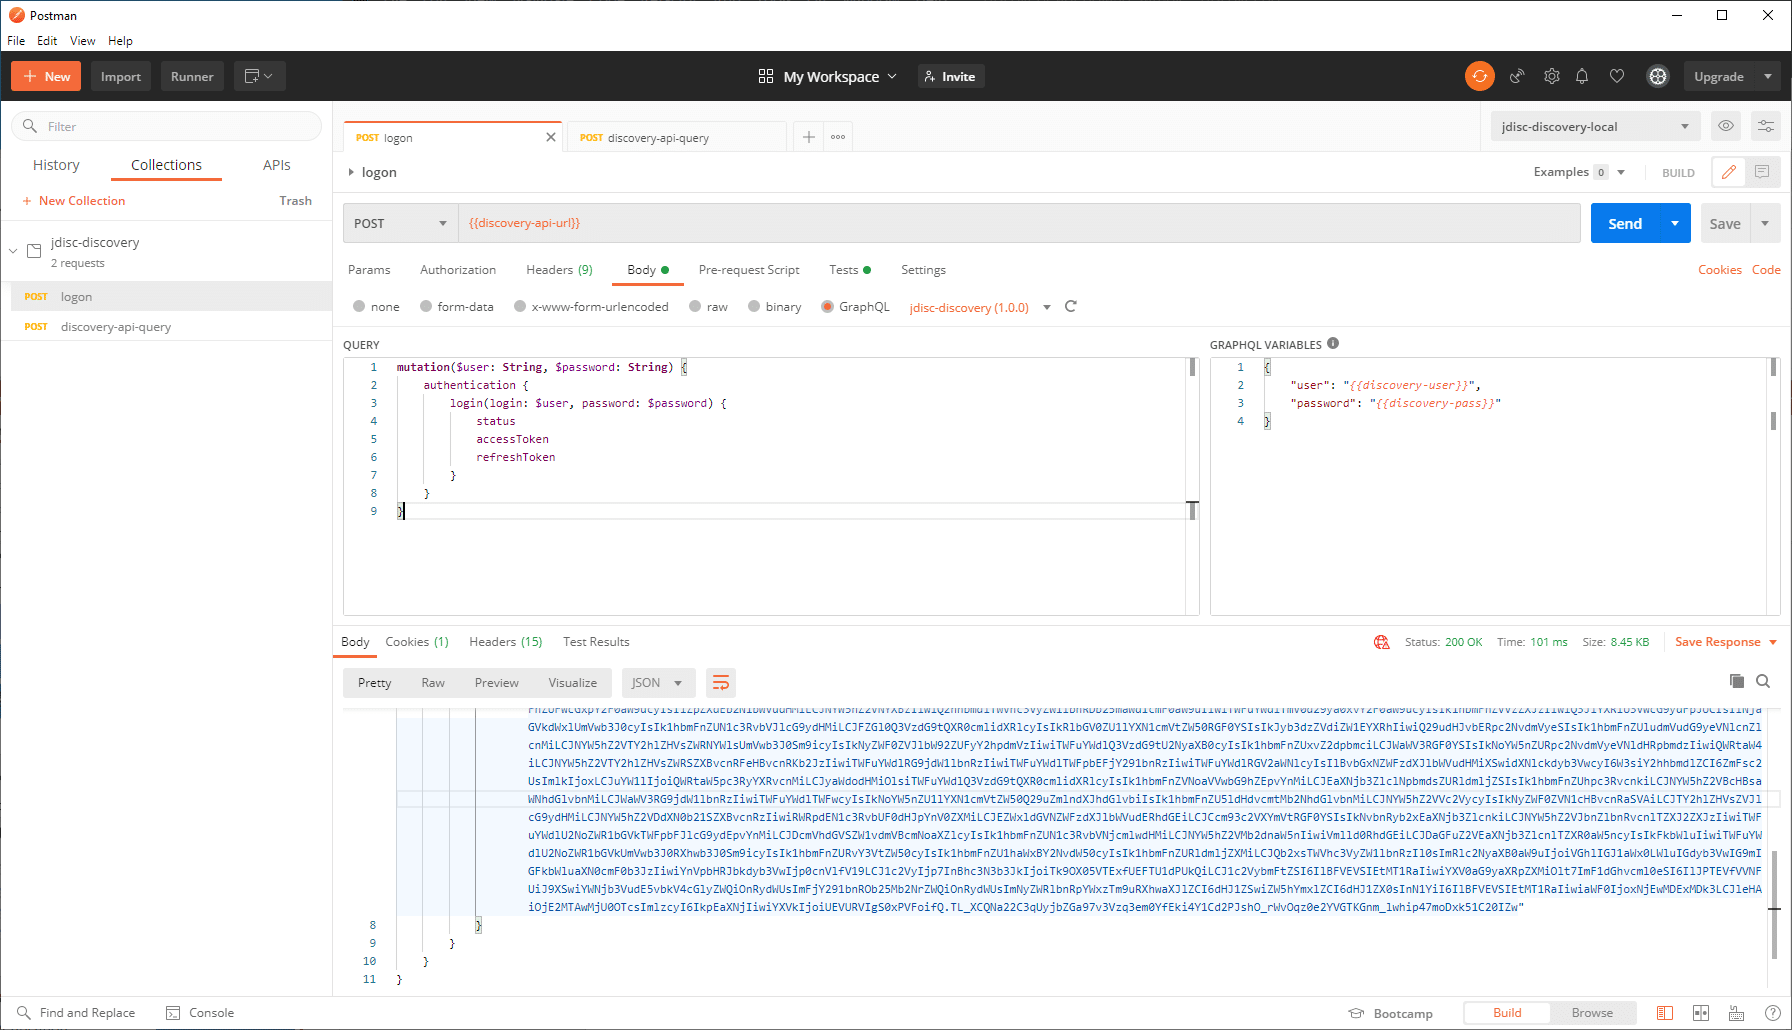
Task: Open keyboard shortcuts from the status bar
Action: coord(1735,1012)
